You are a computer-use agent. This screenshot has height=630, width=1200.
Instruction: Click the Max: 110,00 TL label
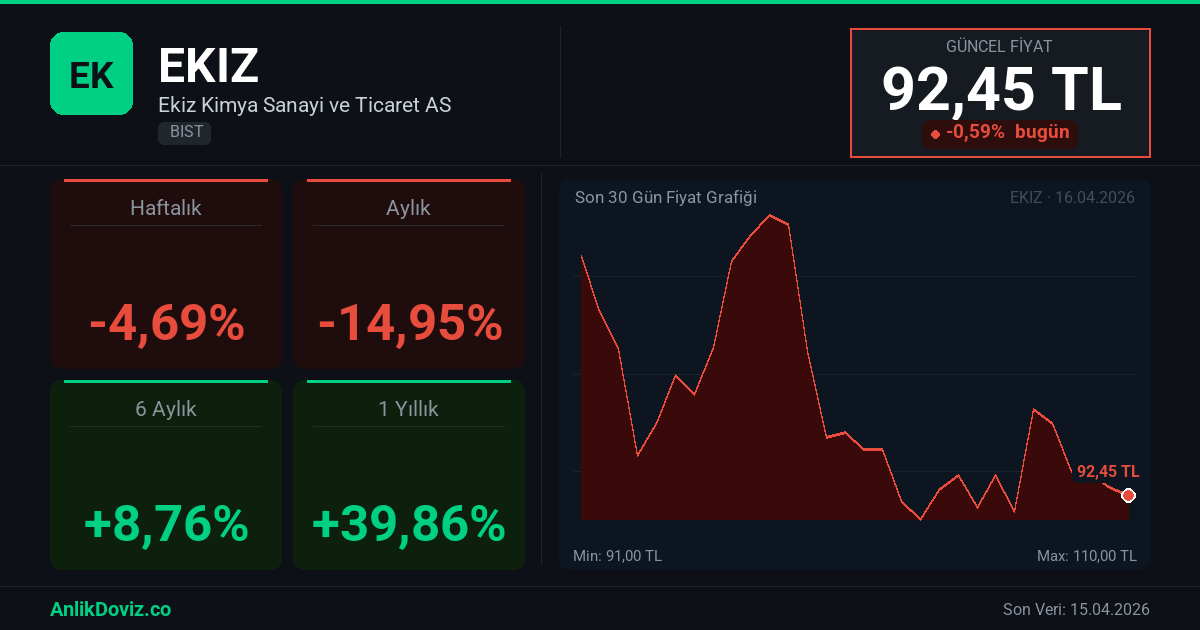1086,555
